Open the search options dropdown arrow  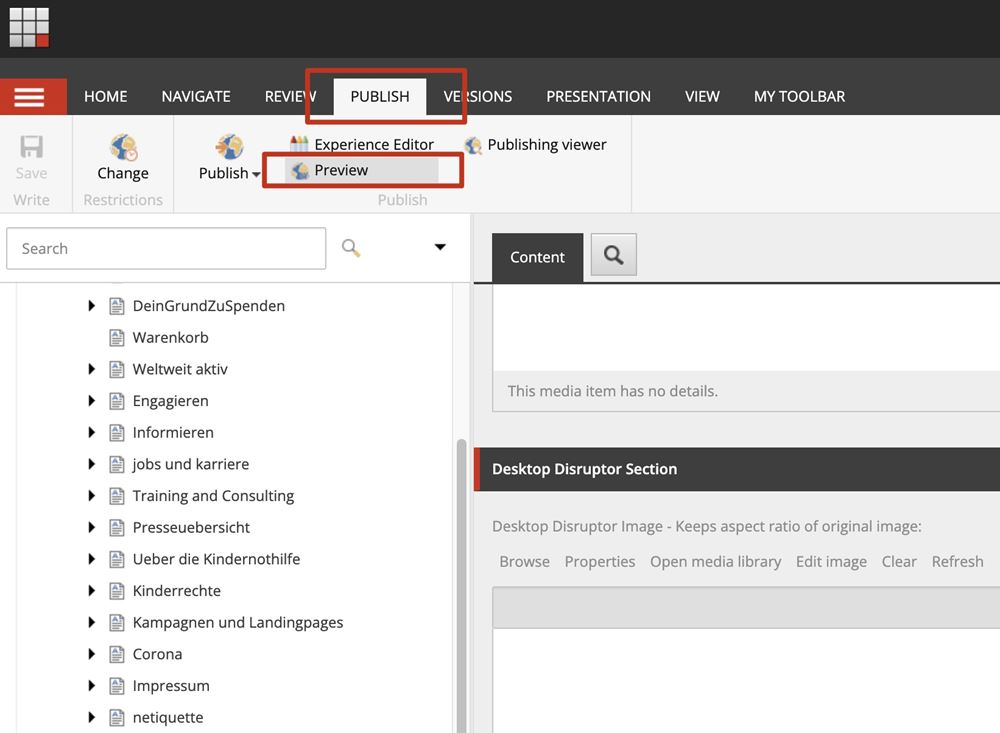(x=440, y=248)
